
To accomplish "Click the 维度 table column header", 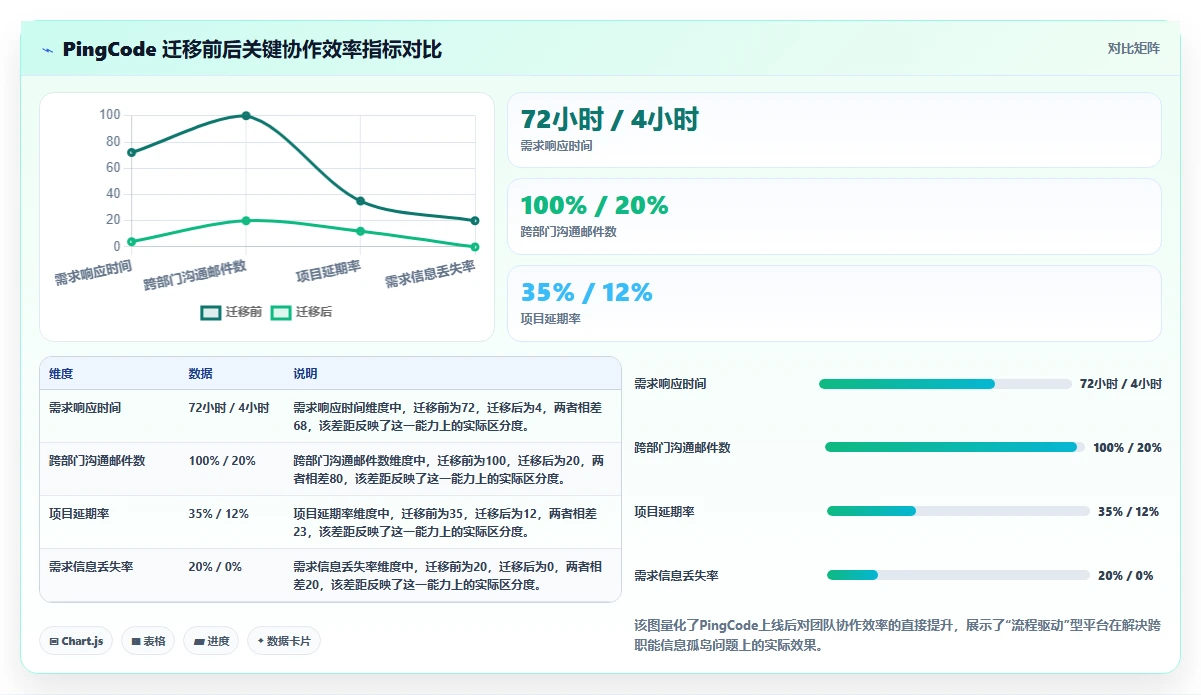I will point(61,374).
